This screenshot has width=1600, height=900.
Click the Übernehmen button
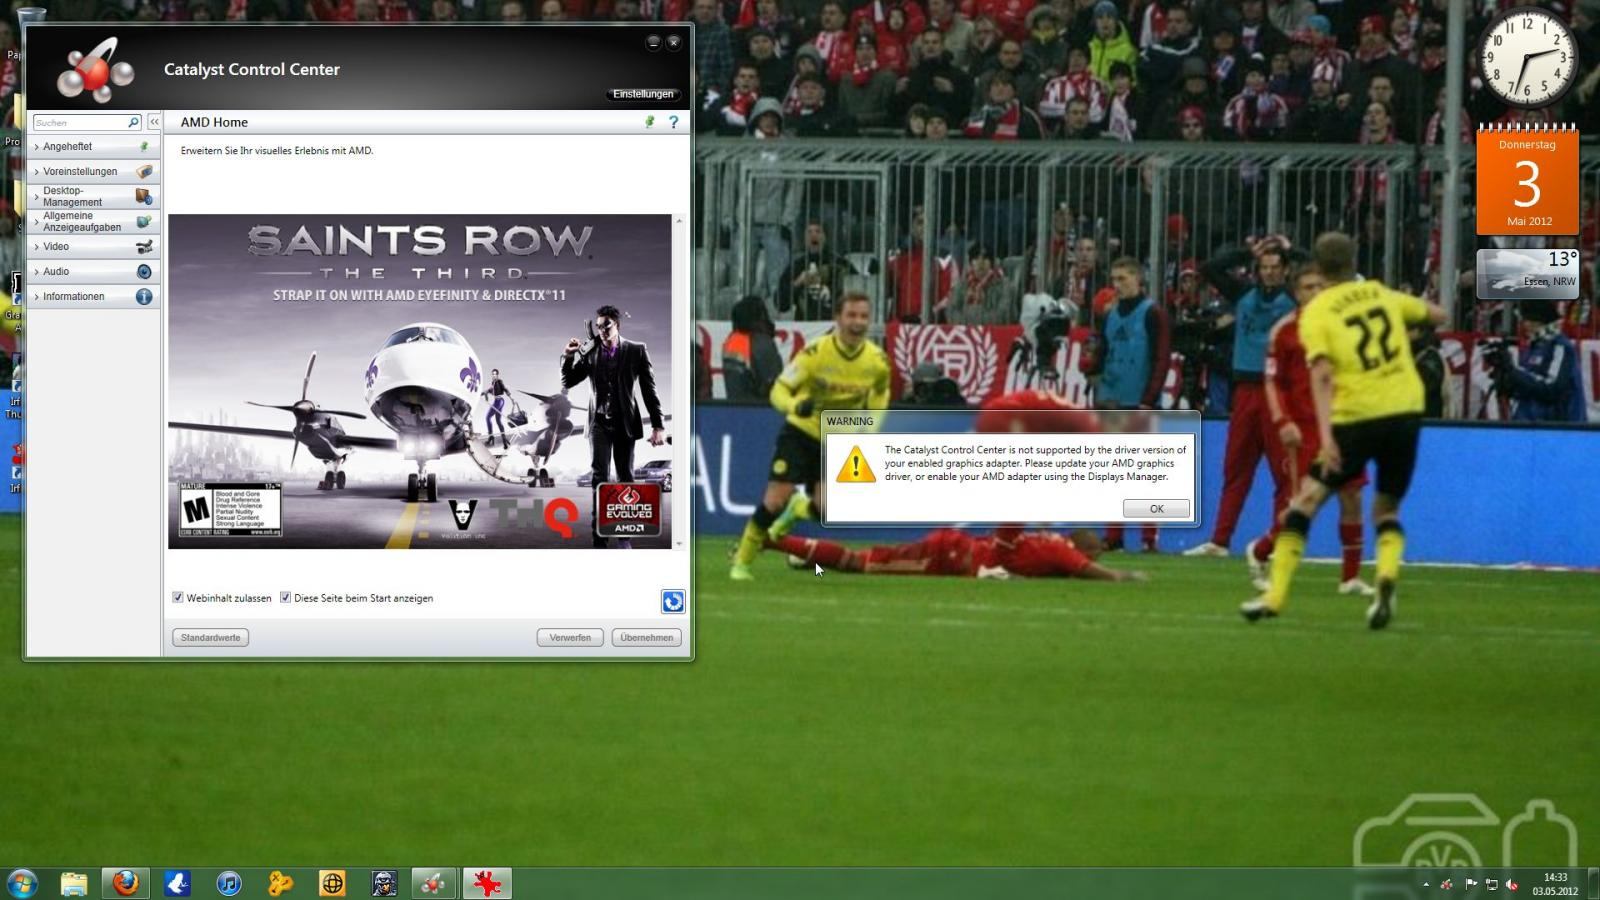click(647, 637)
